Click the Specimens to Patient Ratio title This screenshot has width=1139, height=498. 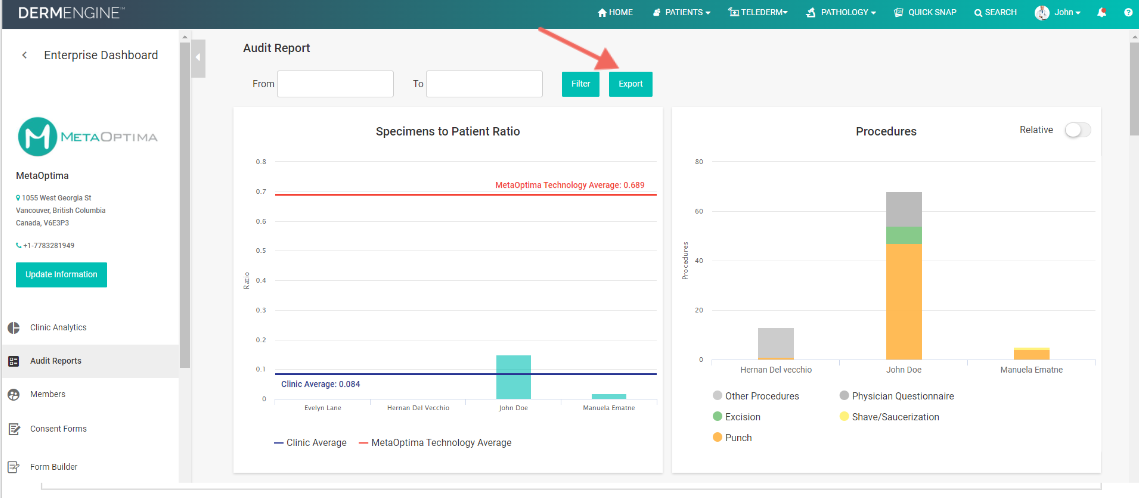[x=447, y=131]
